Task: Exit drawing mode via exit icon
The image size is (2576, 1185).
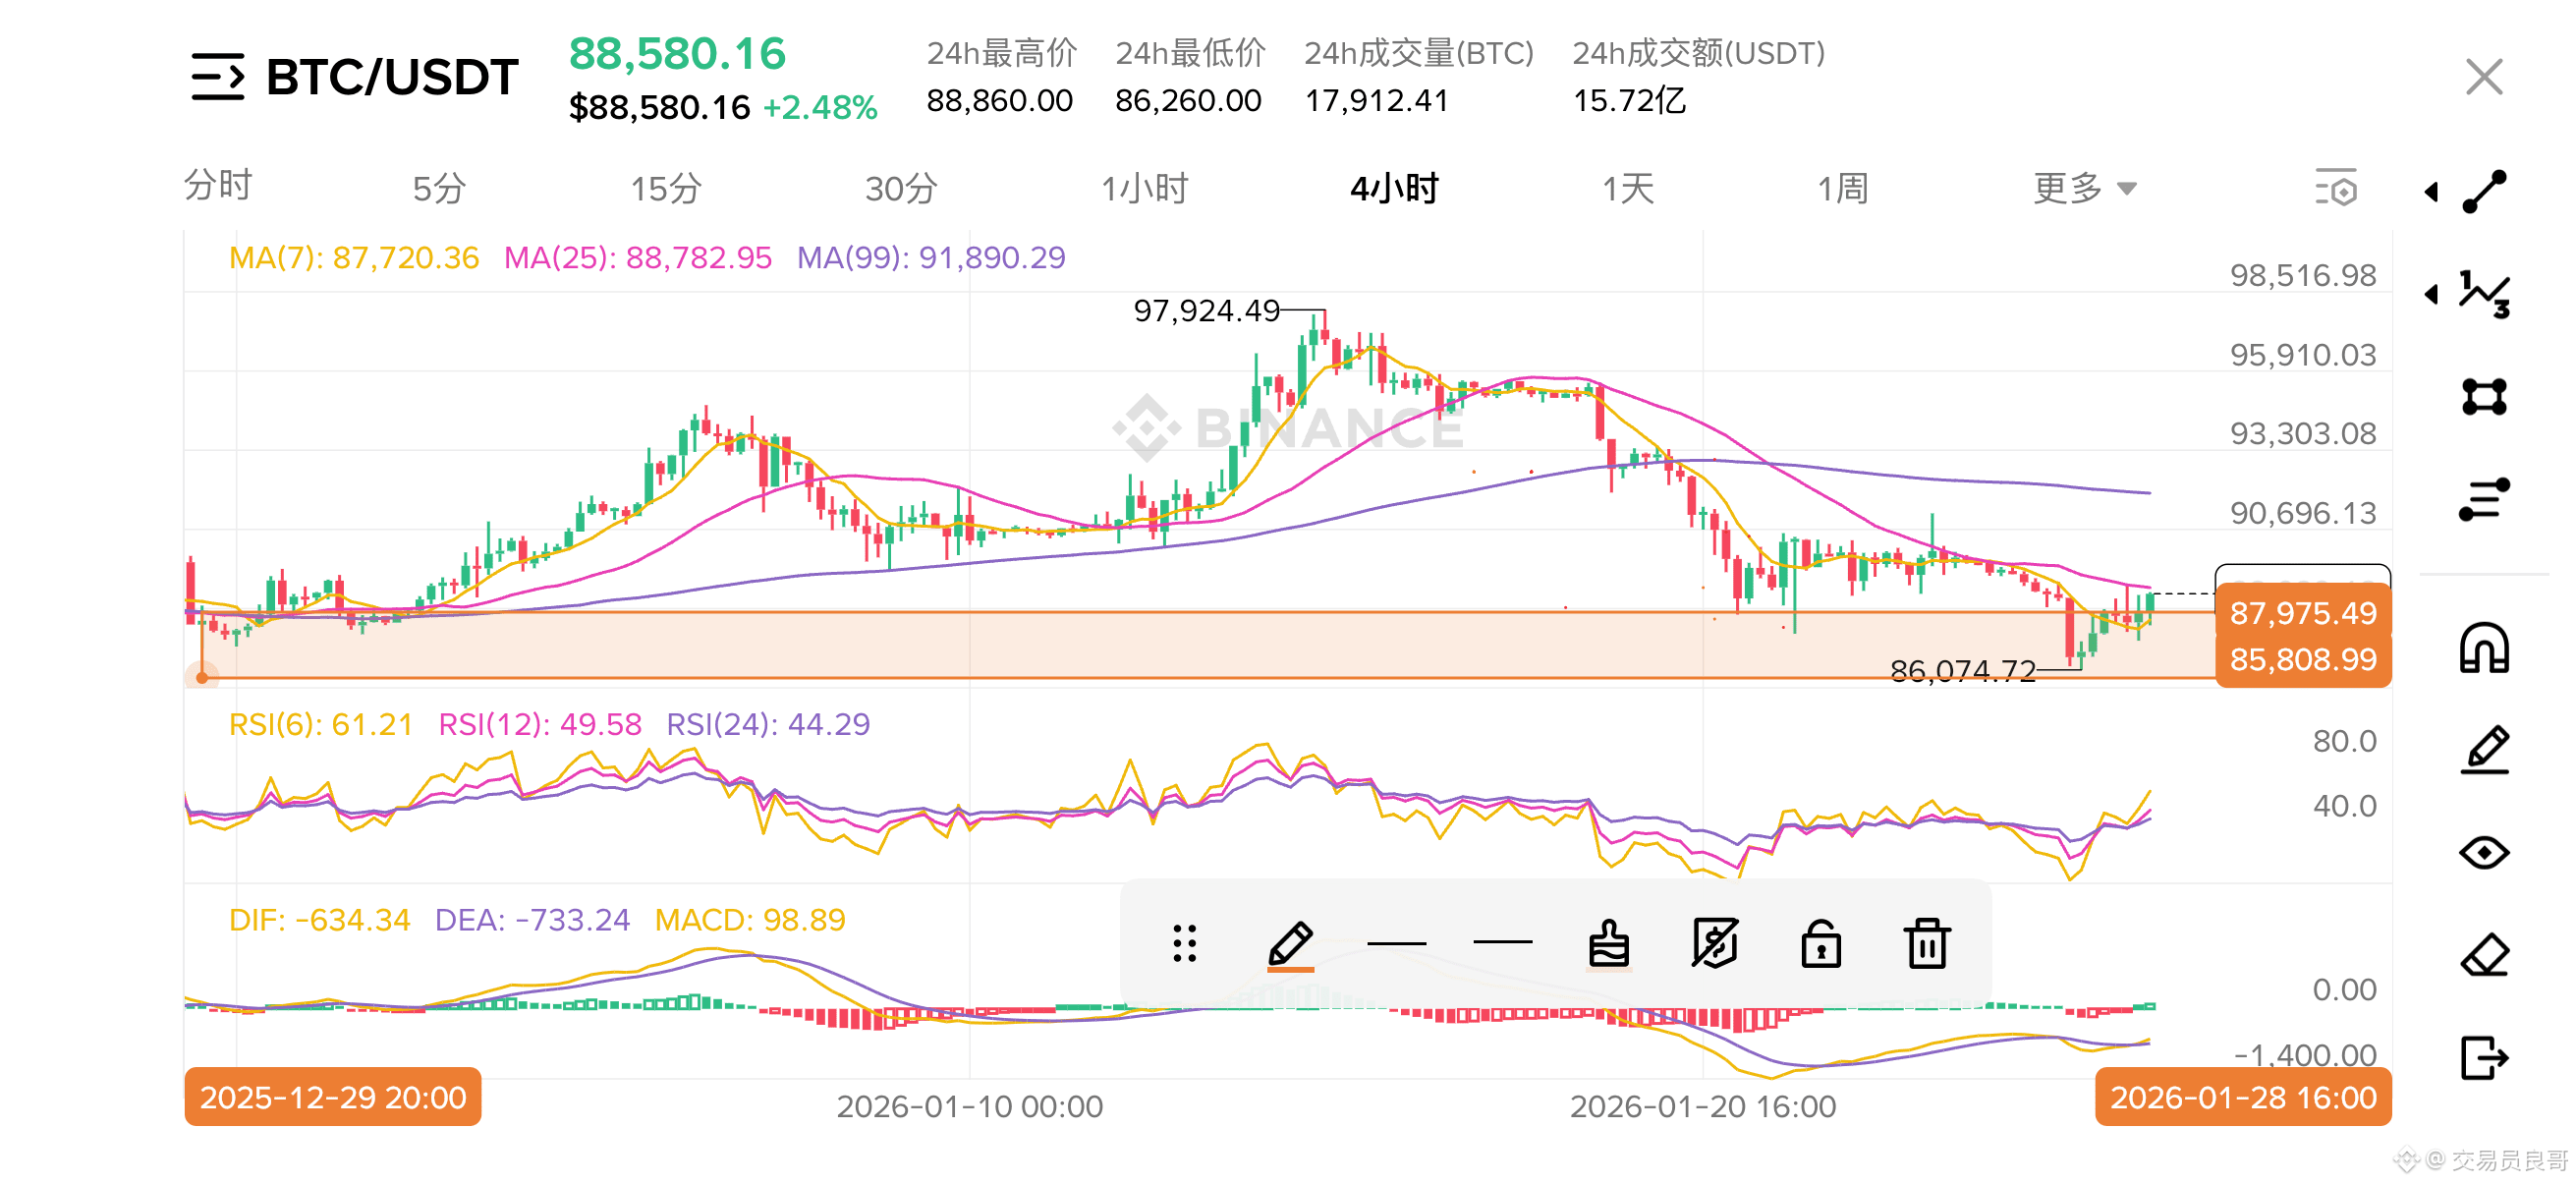Action: click(x=2484, y=1057)
